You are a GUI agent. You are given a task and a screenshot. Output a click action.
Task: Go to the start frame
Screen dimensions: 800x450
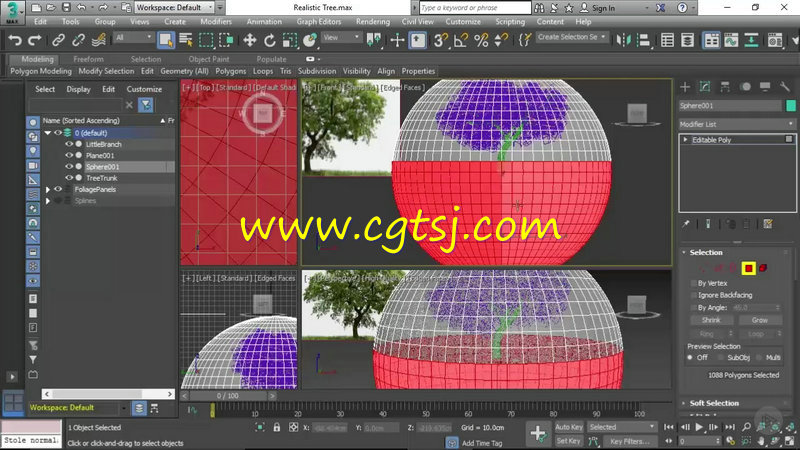(x=668, y=427)
